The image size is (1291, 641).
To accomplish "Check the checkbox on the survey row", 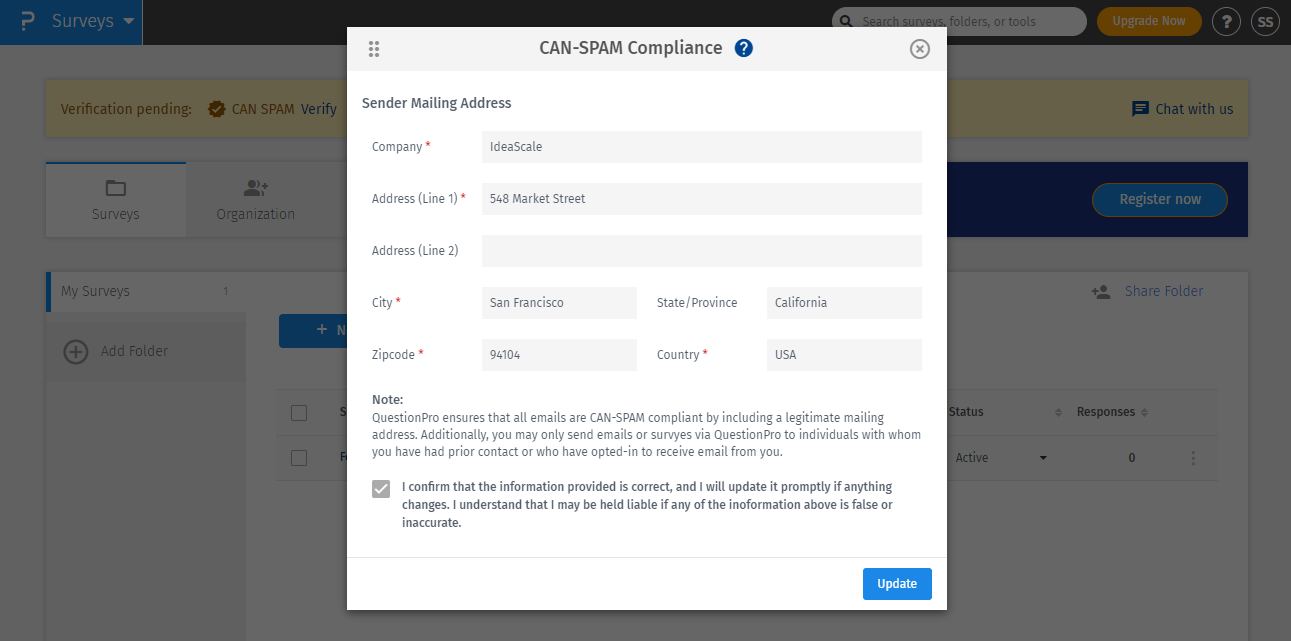I will (x=298, y=457).
